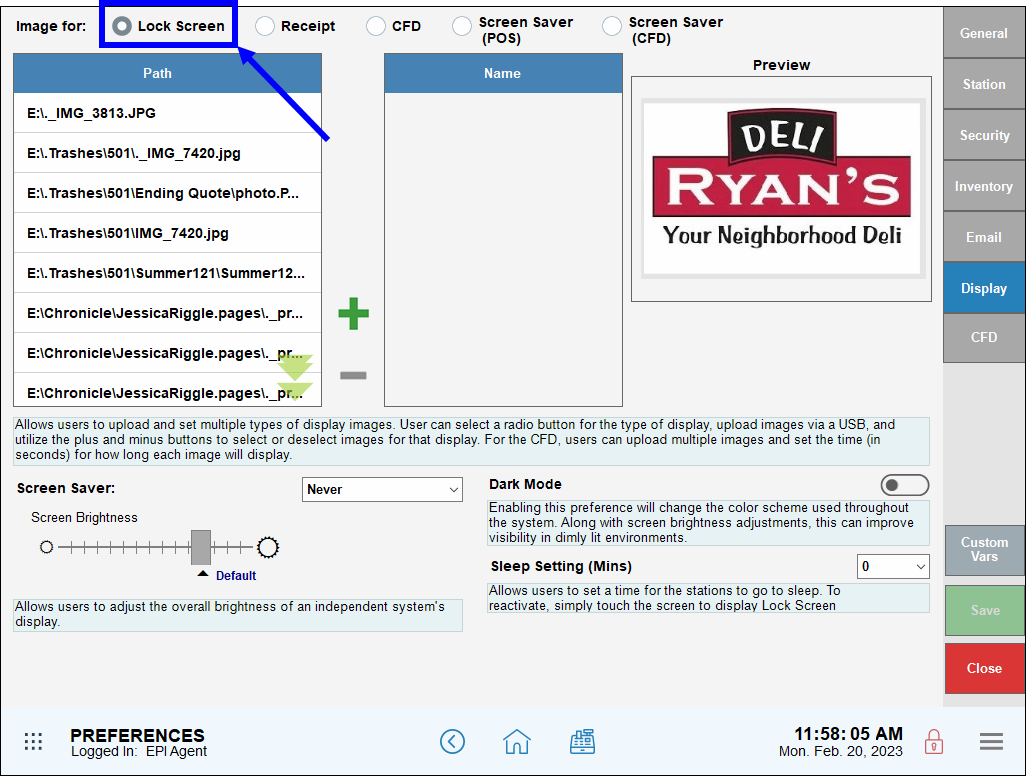Image resolution: width=1026 pixels, height=776 pixels.
Task: Click the Ryan's Deli preview image
Action: pyautogui.click(x=781, y=189)
